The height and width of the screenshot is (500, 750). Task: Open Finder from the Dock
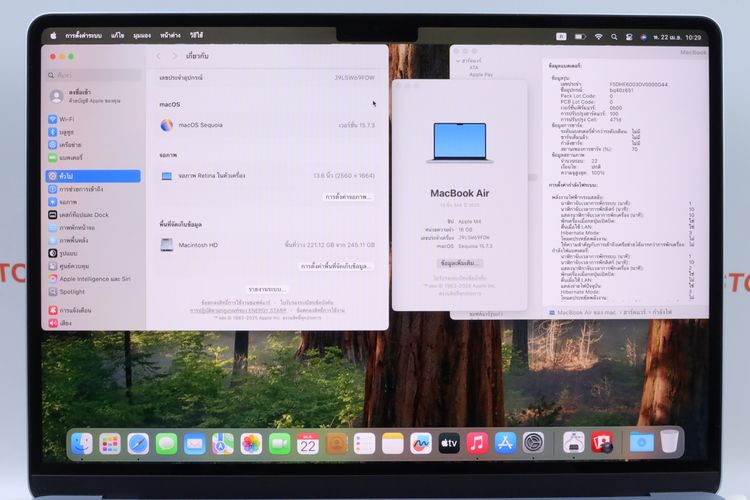[82, 444]
